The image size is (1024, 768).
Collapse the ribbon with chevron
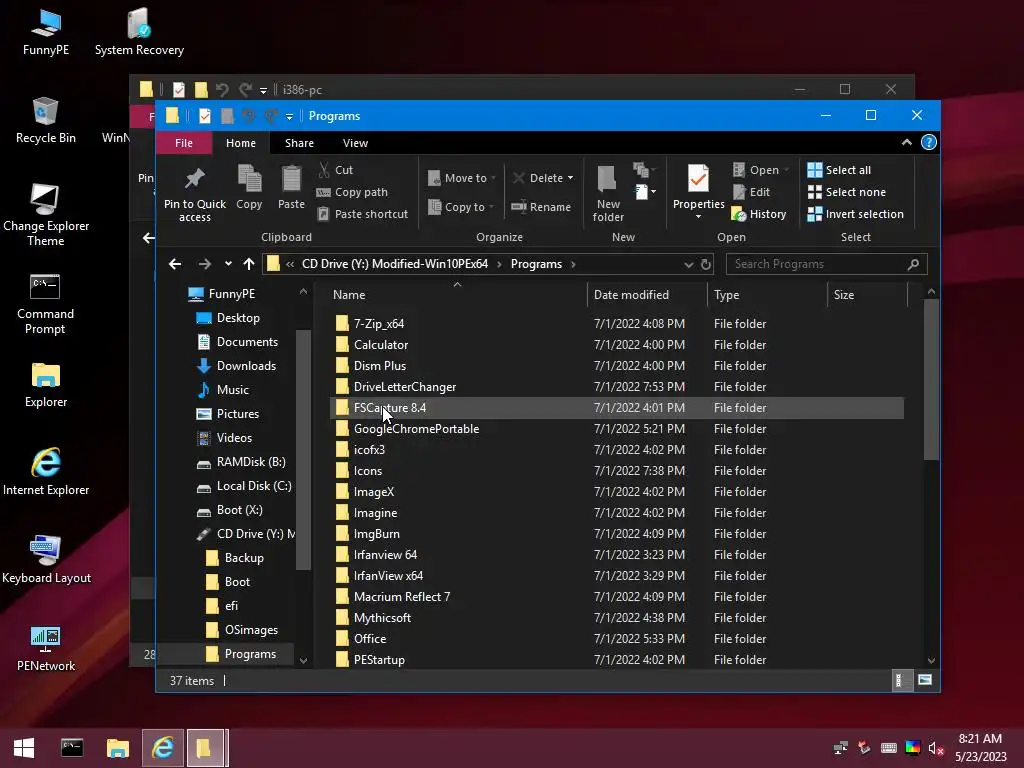click(x=906, y=142)
